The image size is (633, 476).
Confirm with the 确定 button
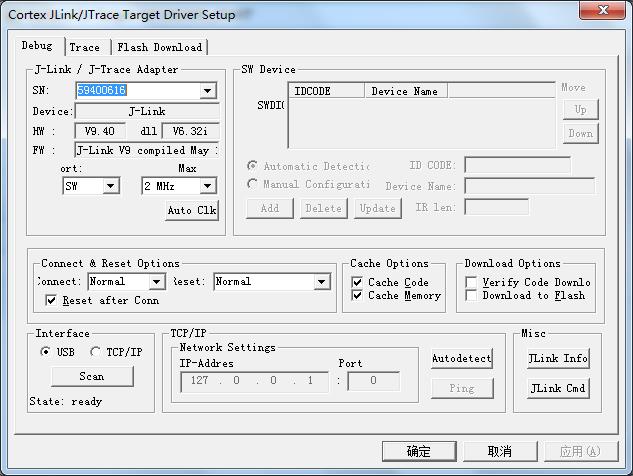point(419,451)
